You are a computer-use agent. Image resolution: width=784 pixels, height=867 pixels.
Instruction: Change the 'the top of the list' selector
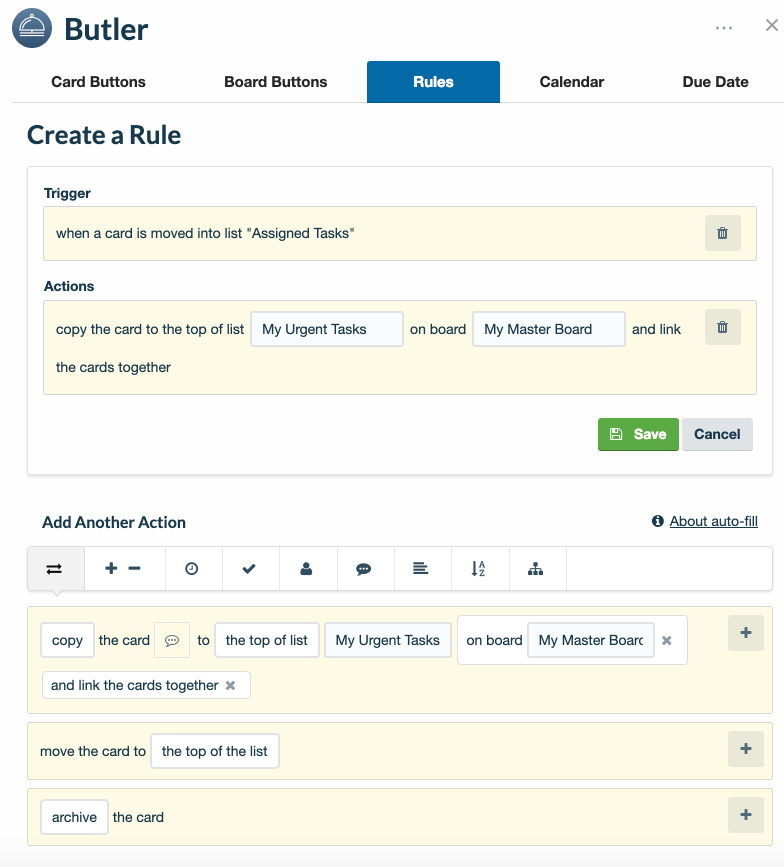(215, 751)
